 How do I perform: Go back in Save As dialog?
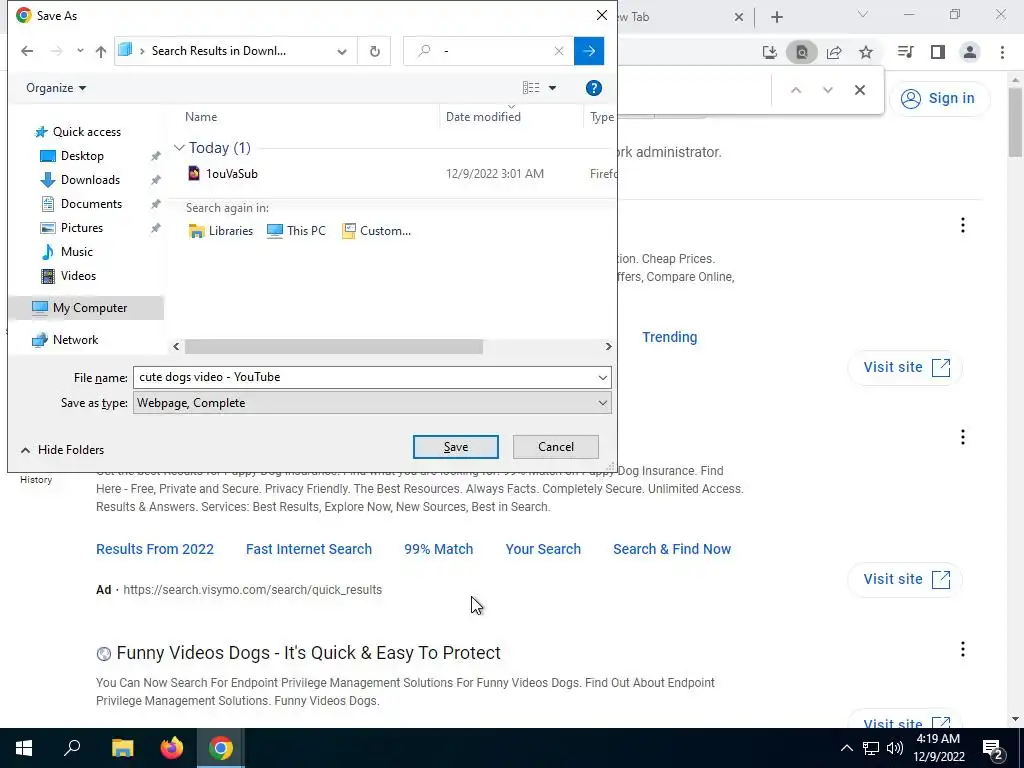pos(27,51)
